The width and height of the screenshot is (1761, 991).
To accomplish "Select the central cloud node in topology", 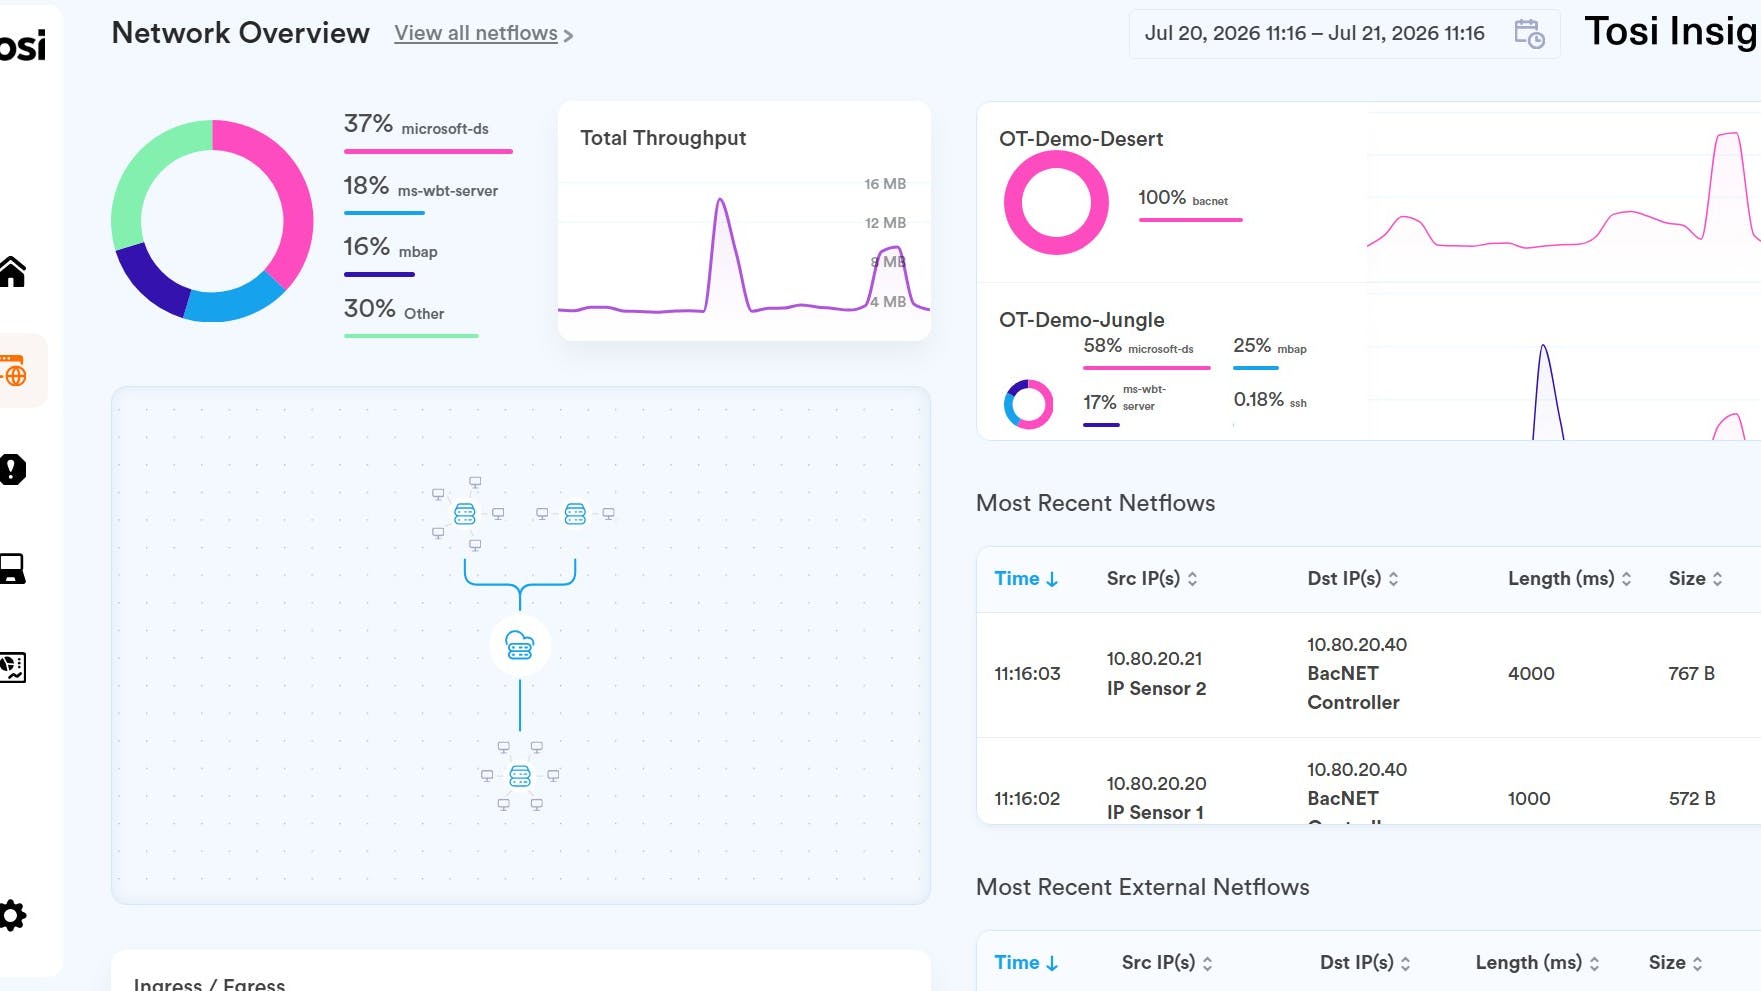I will pos(520,645).
